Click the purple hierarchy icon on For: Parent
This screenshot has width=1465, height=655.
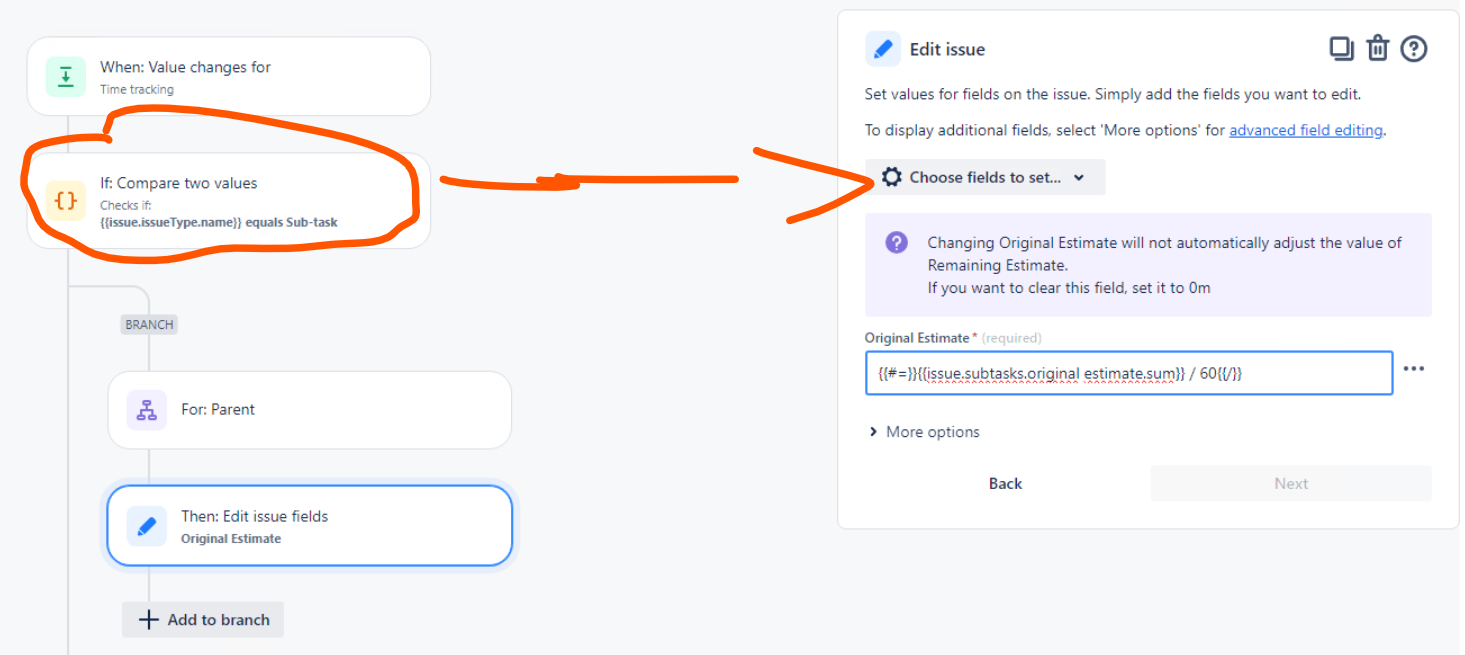[x=145, y=409]
